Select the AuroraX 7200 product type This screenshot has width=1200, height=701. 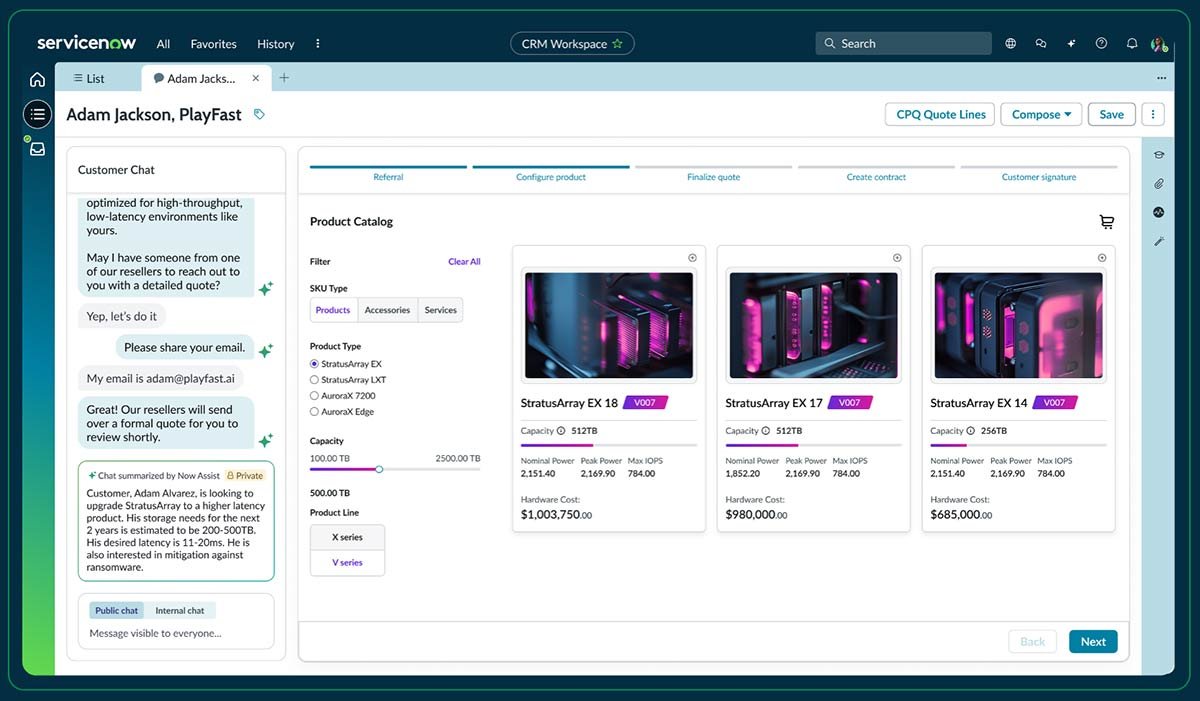(x=315, y=396)
